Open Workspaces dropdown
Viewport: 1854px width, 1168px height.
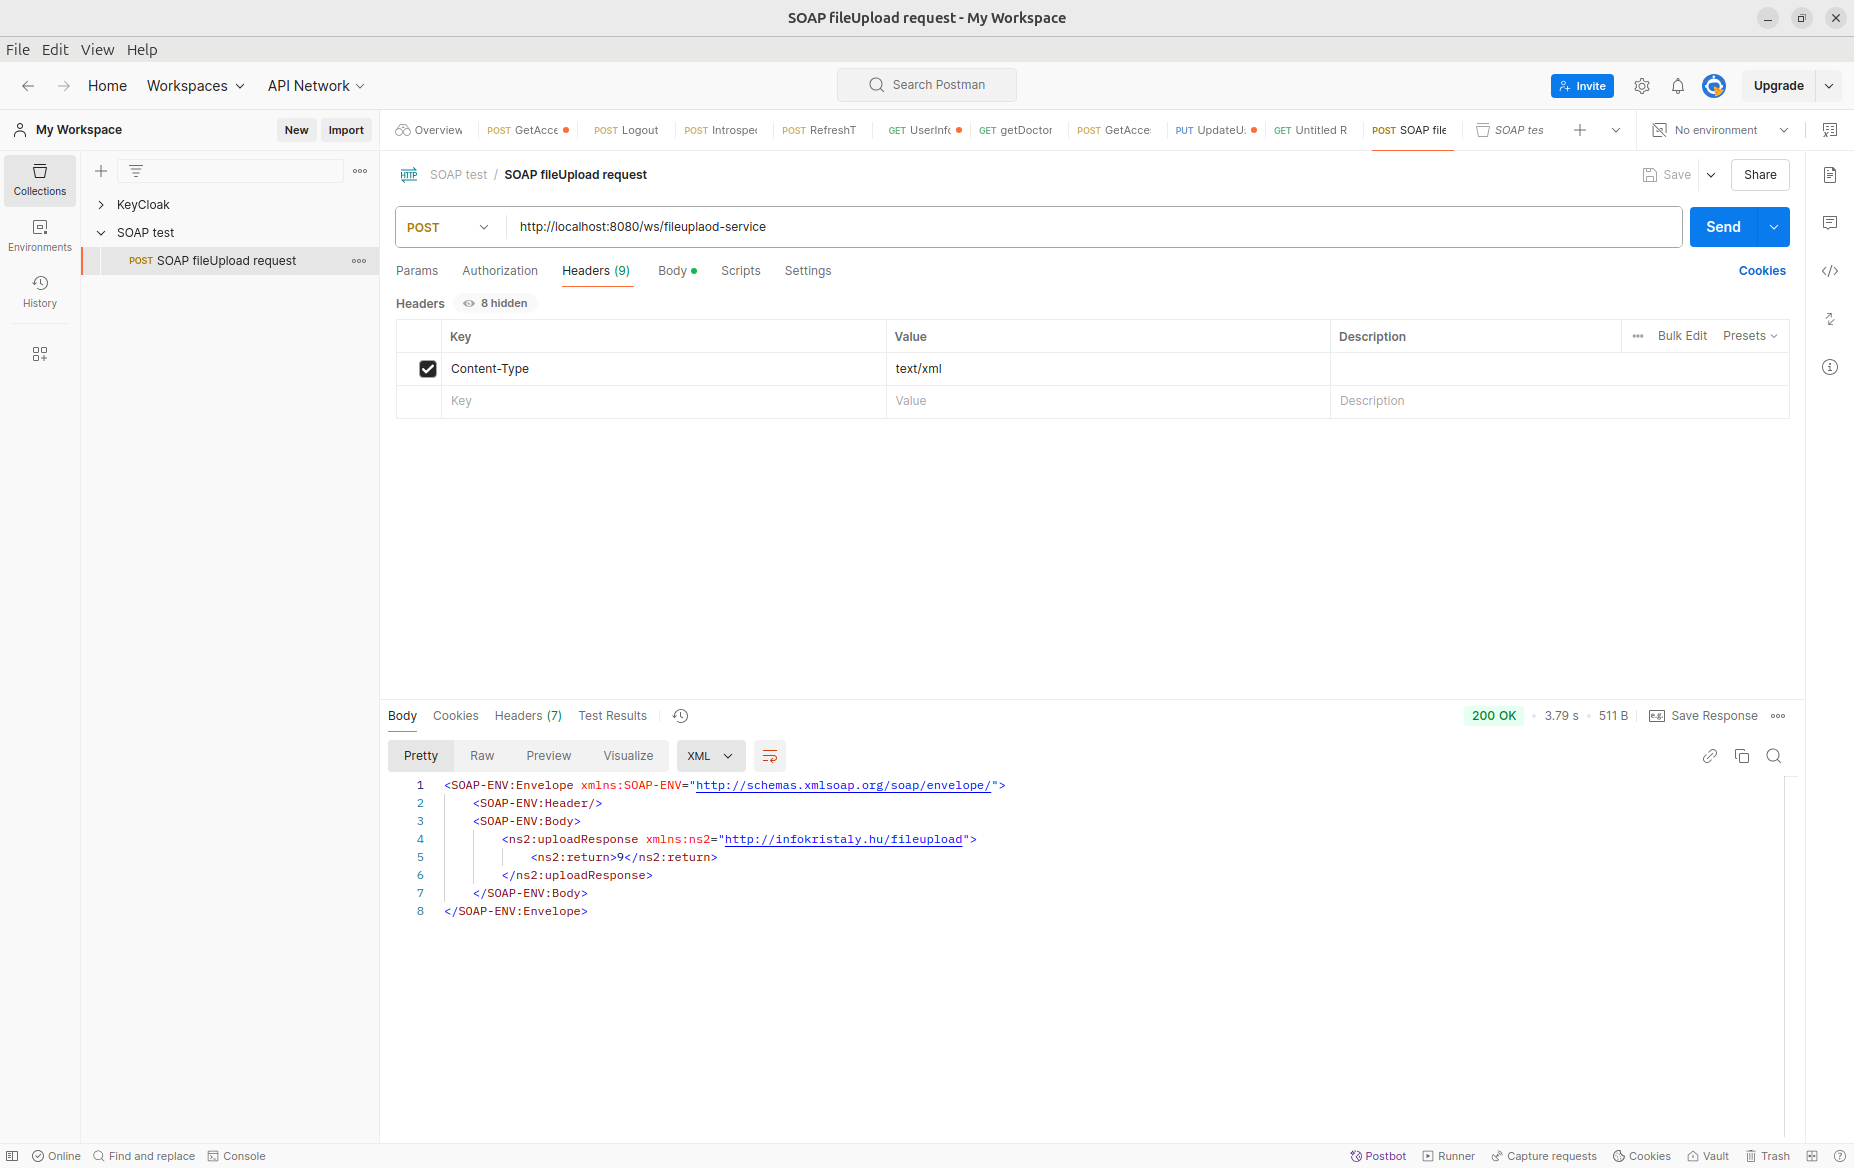[x=196, y=86]
